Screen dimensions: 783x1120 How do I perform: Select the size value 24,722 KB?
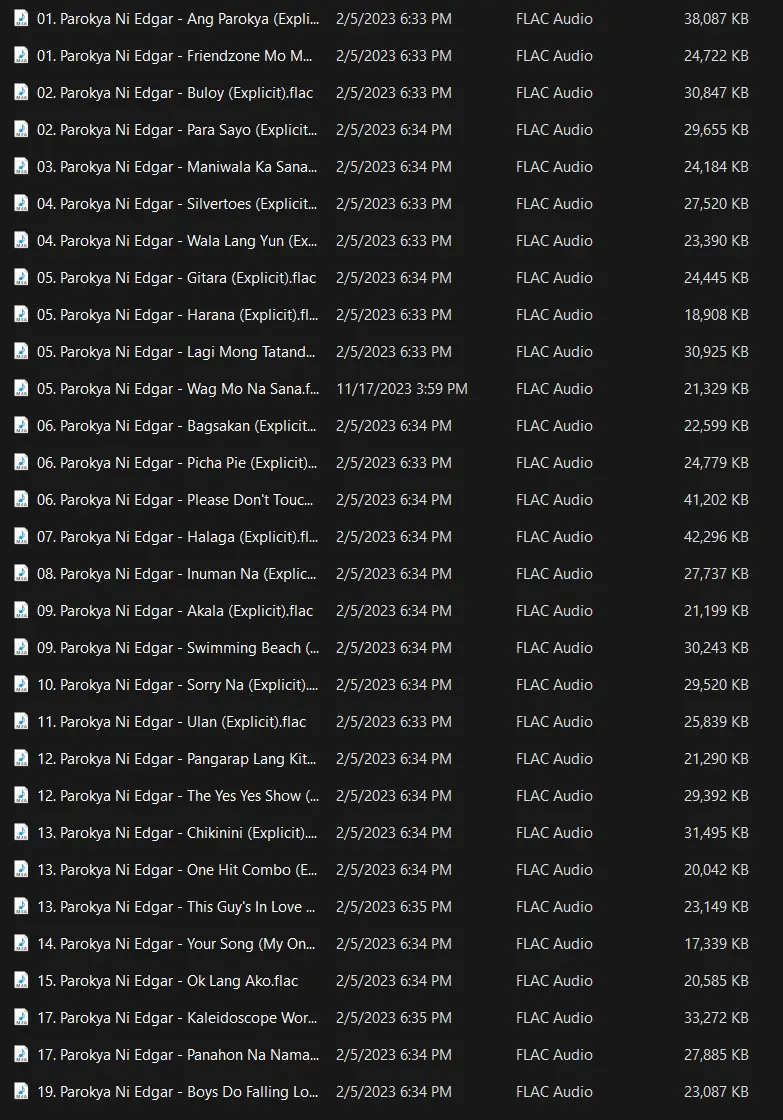716,56
